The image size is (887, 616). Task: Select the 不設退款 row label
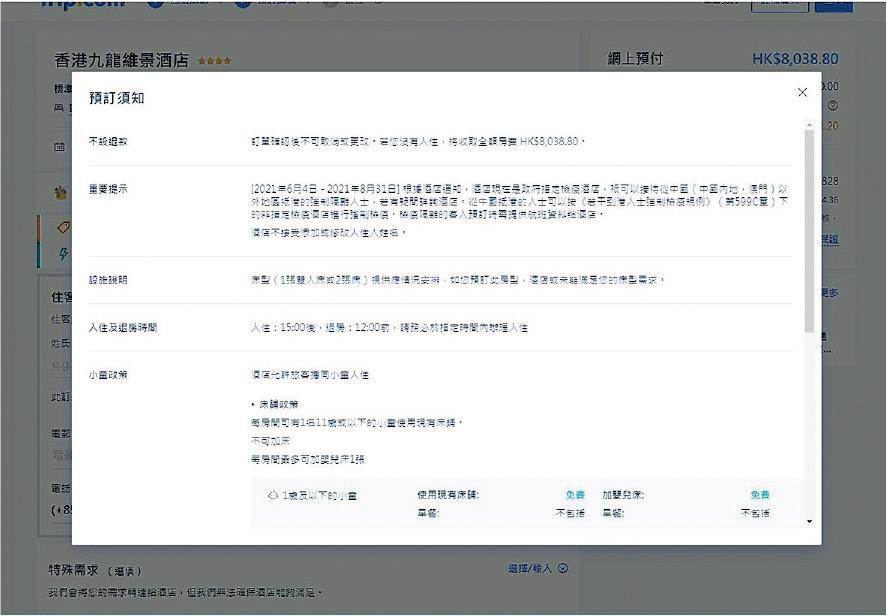click(x=108, y=141)
